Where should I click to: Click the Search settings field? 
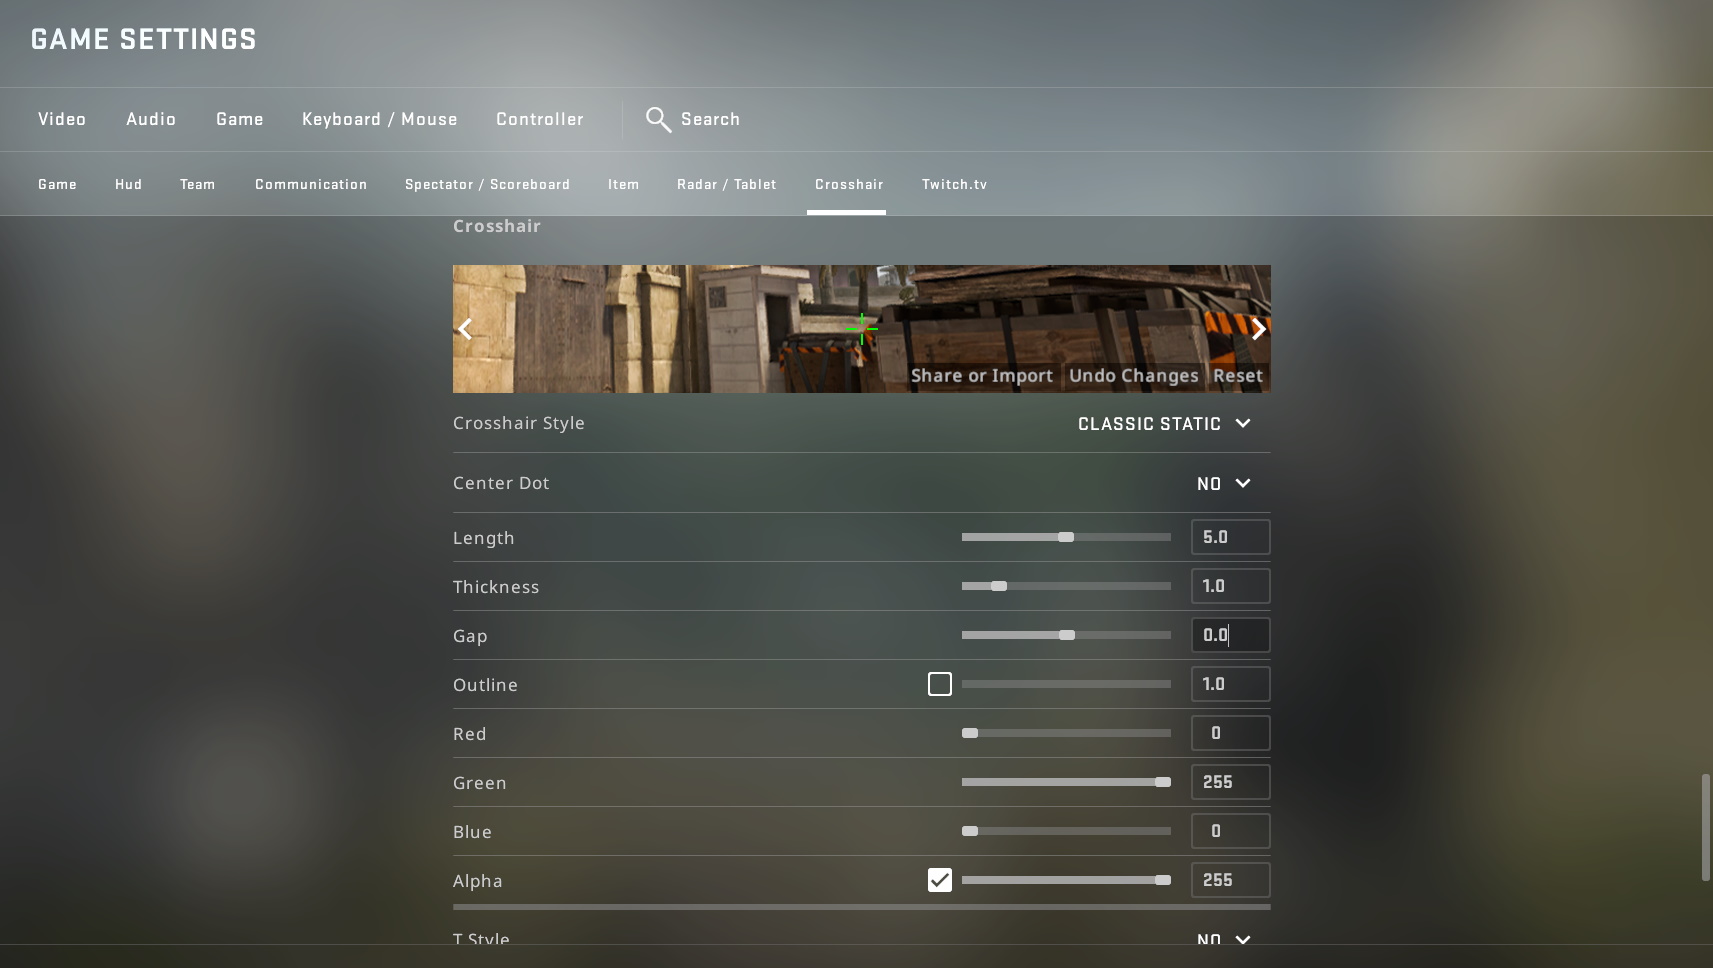coord(711,119)
